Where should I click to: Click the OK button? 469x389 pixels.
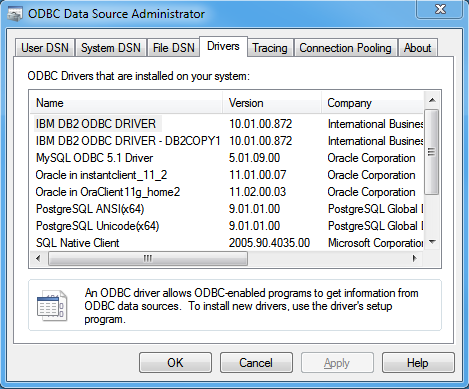[175, 363]
